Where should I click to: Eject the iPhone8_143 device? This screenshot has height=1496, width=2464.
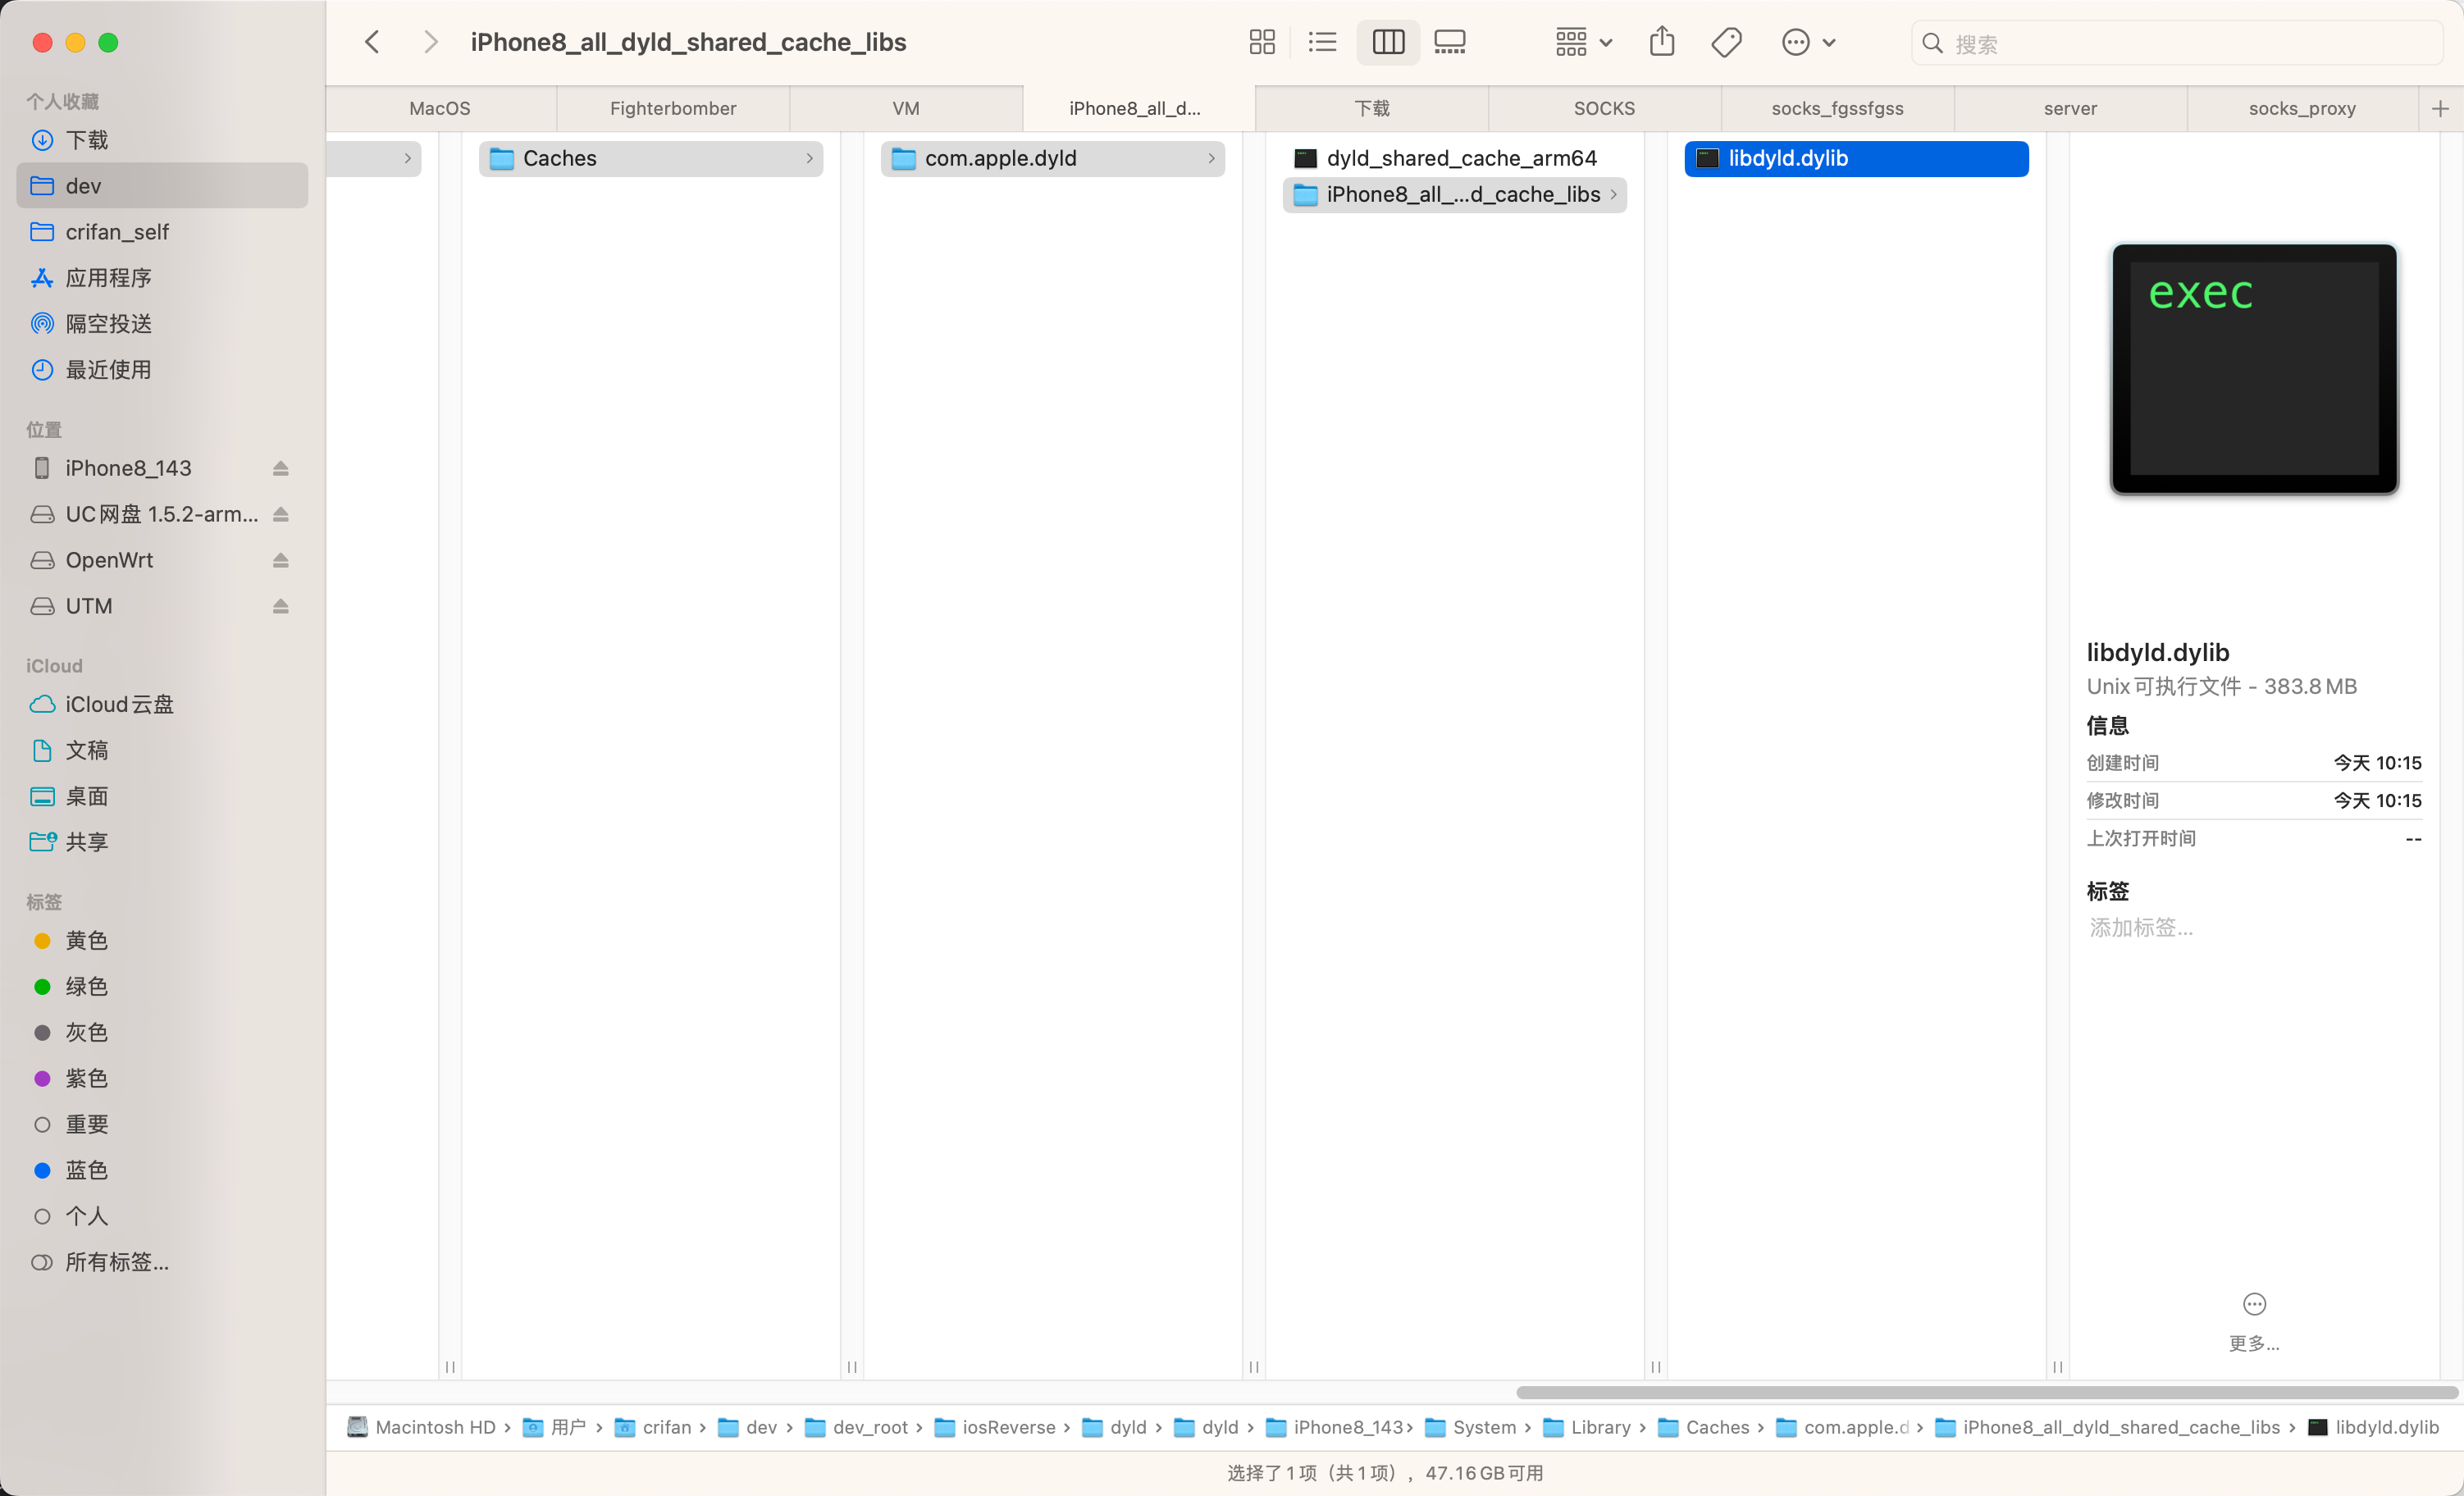[x=281, y=468]
